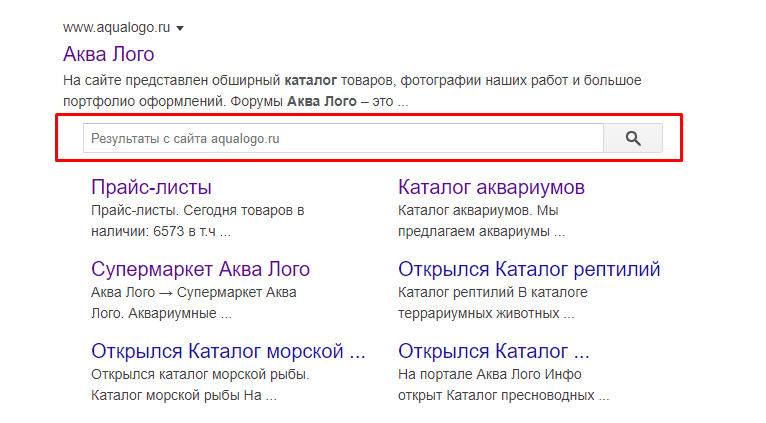Click the text 'На портале Аква Лого Инфо'

pos(489,375)
